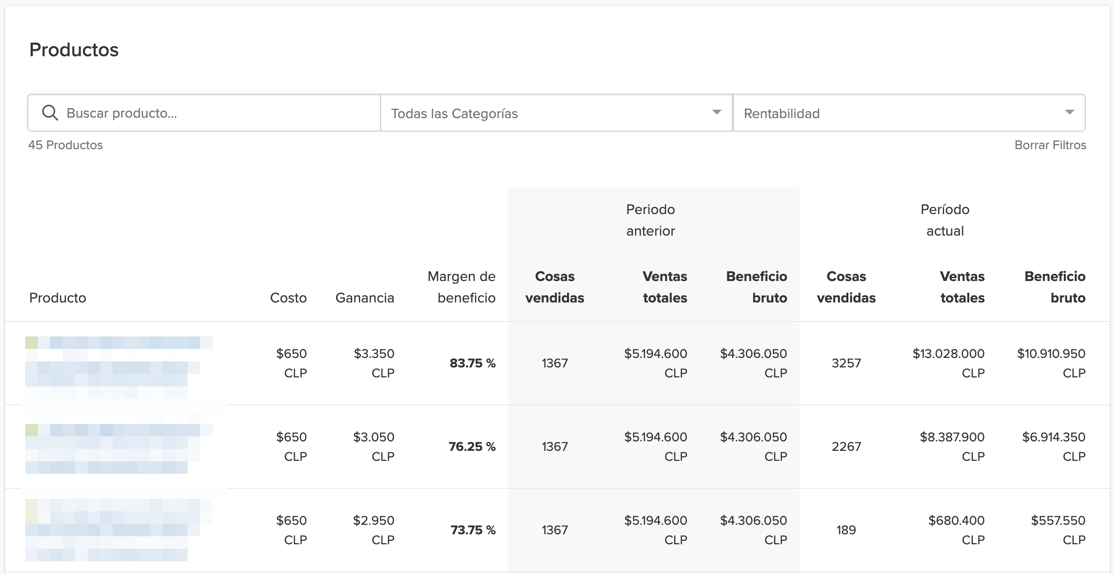1114x574 pixels.
Task: Click the 189 cosas vendidas value
Action: 846,530
